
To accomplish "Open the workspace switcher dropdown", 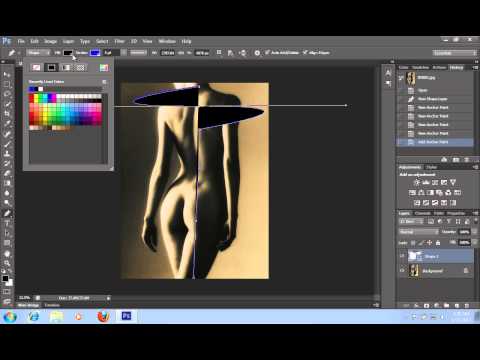I will 455,53.
